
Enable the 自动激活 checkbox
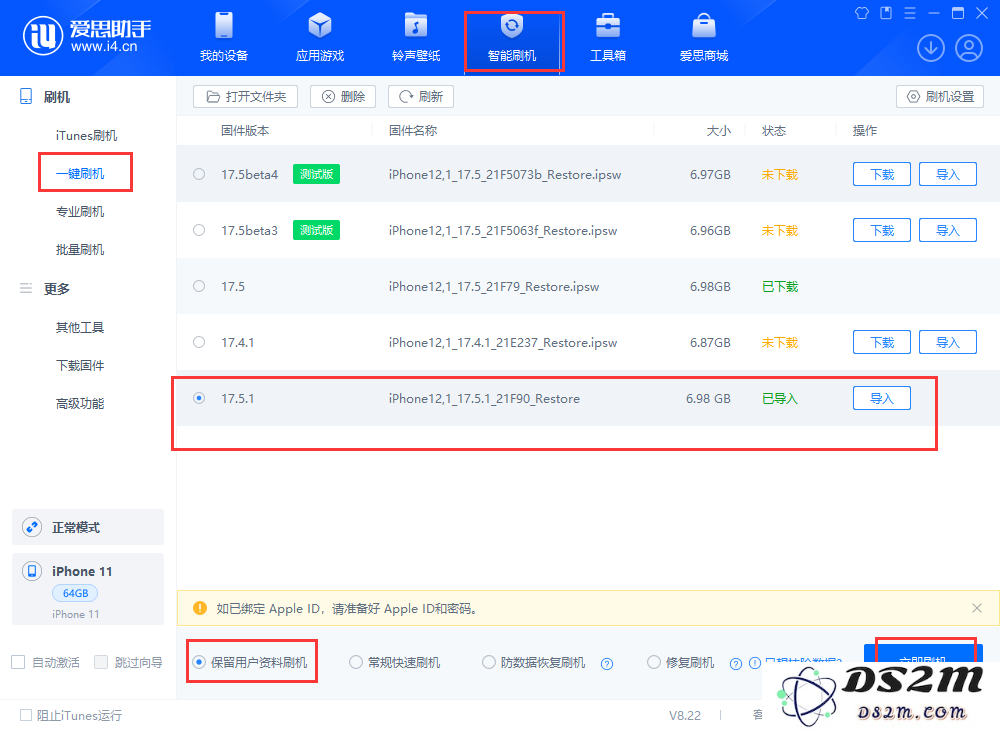[18, 662]
